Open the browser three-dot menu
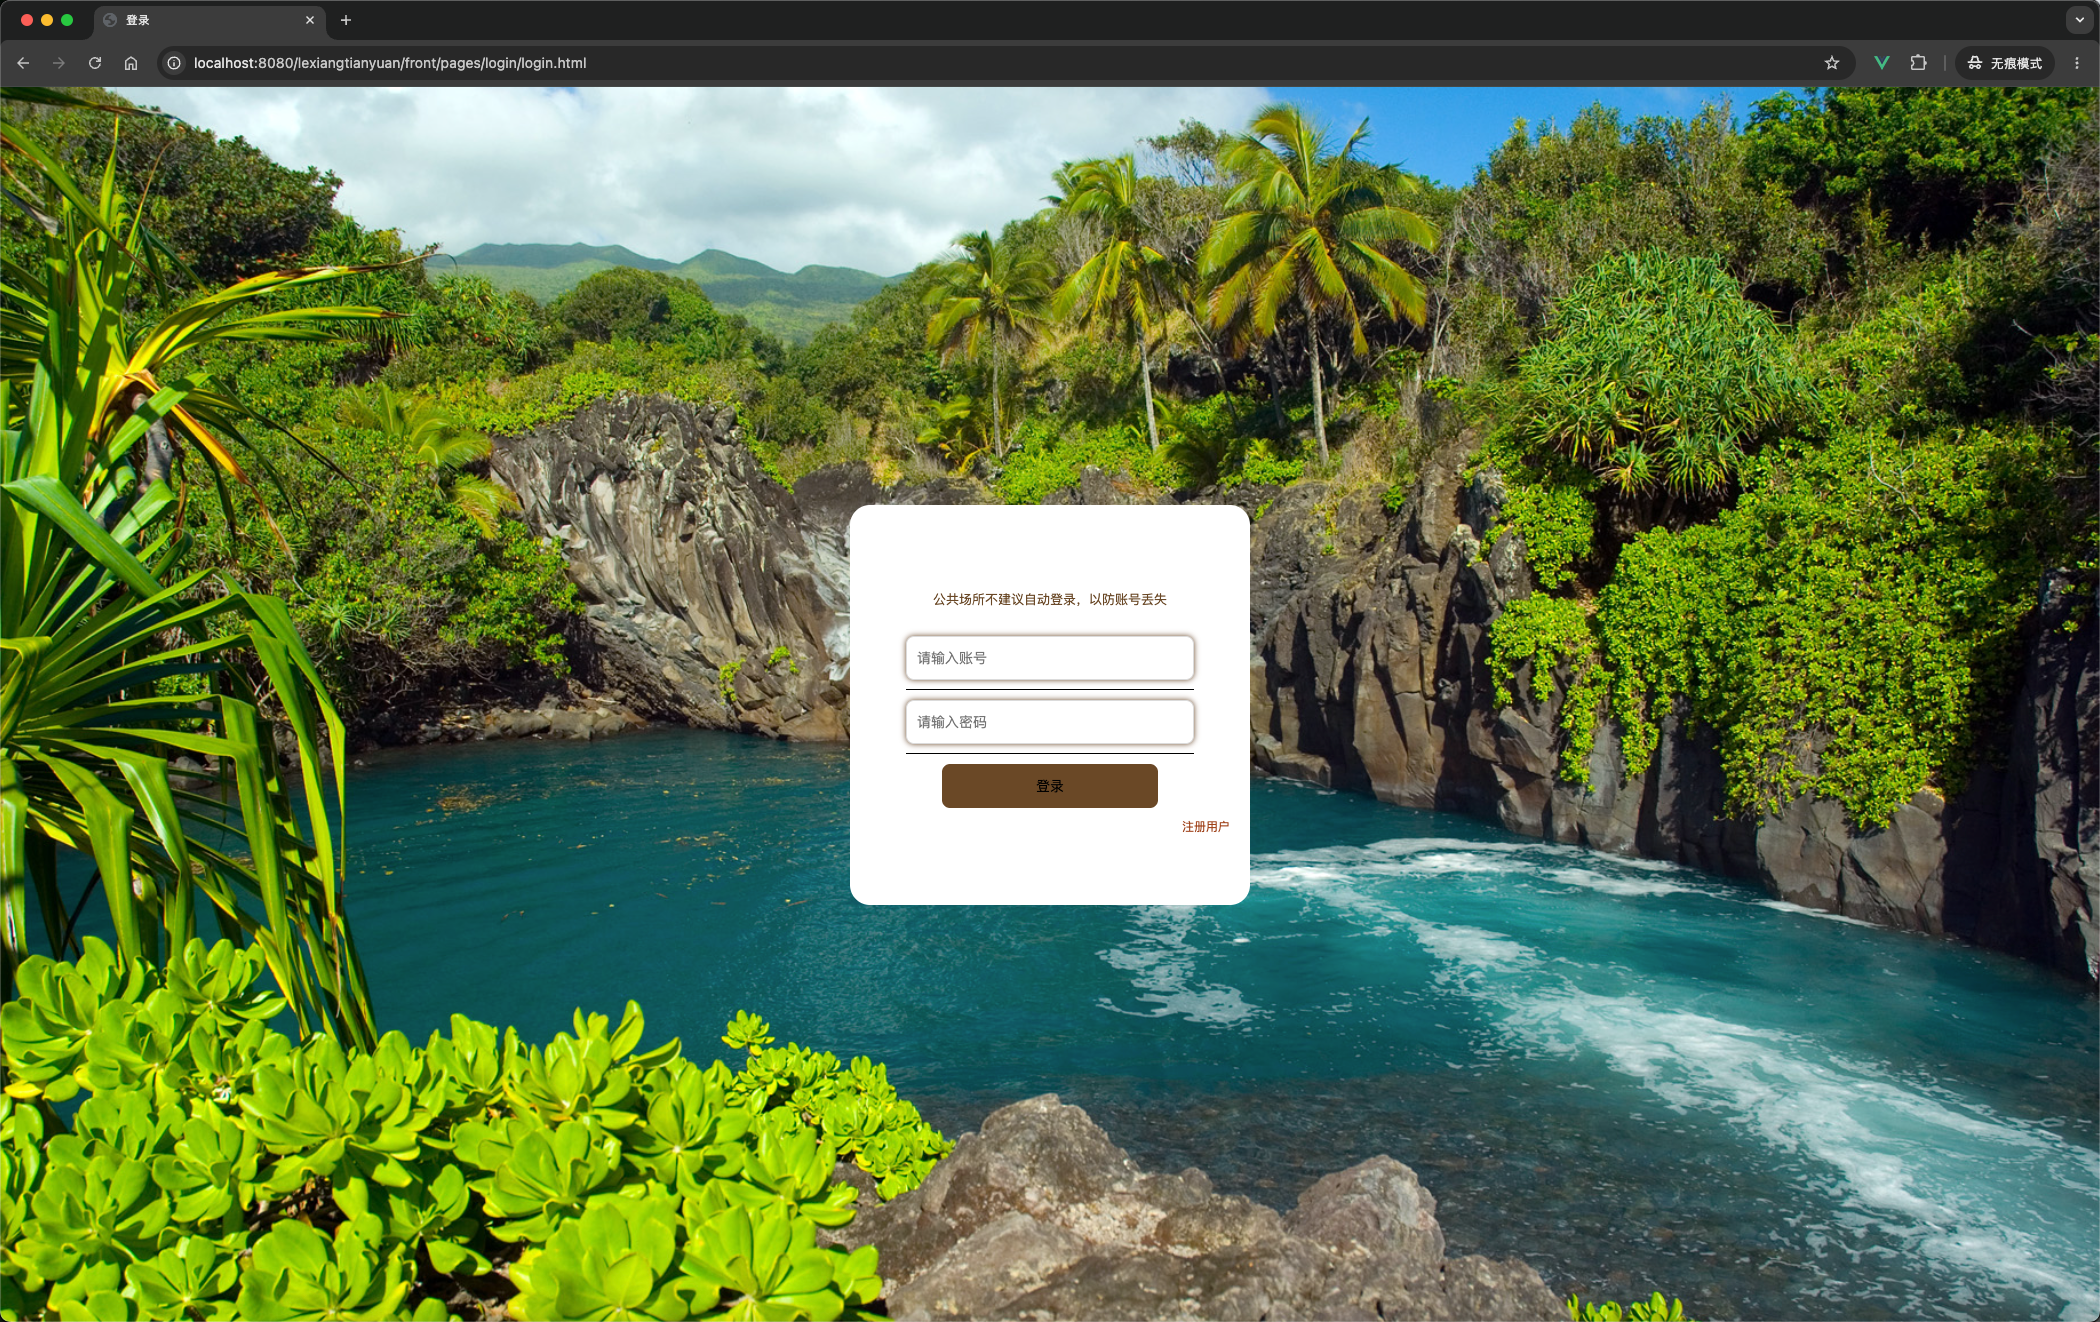The width and height of the screenshot is (2100, 1322). click(x=2077, y=63)
